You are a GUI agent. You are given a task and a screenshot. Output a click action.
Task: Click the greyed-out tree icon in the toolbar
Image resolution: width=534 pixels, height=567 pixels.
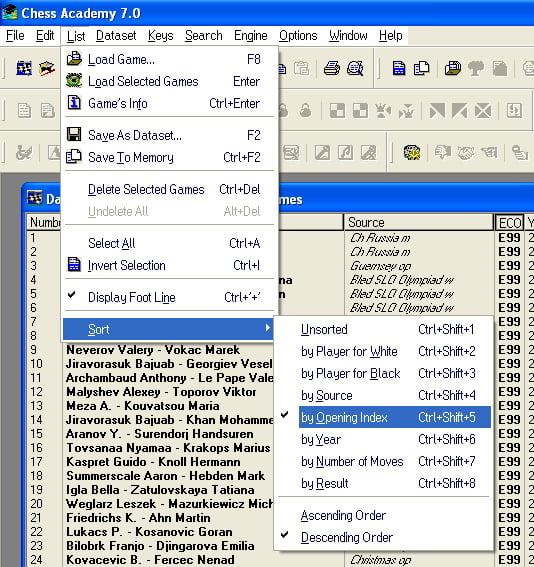click(x=476, y=68)
